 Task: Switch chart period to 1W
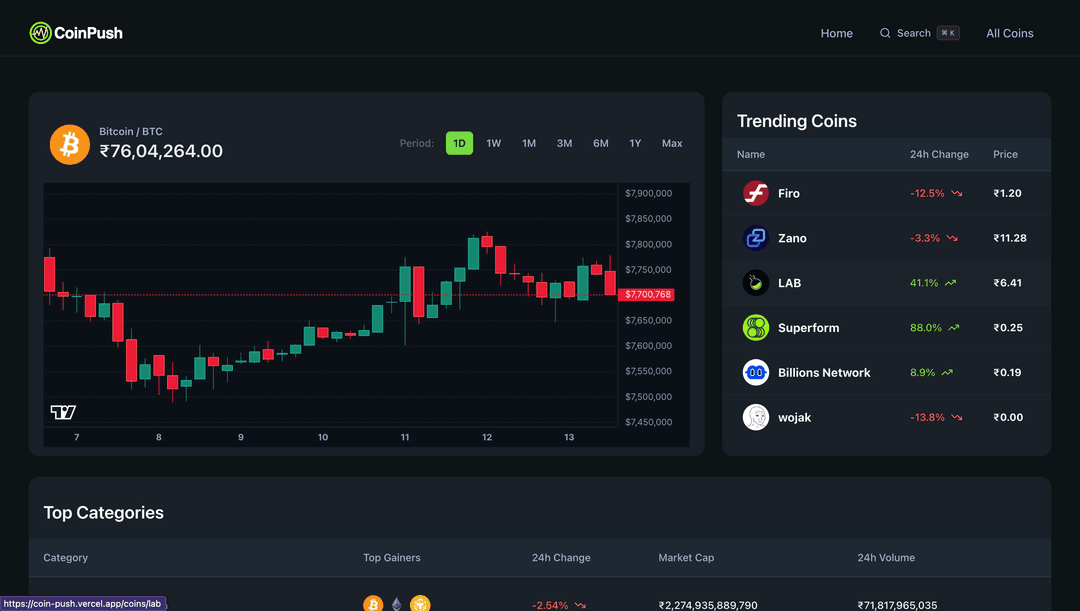click(494, 143)
